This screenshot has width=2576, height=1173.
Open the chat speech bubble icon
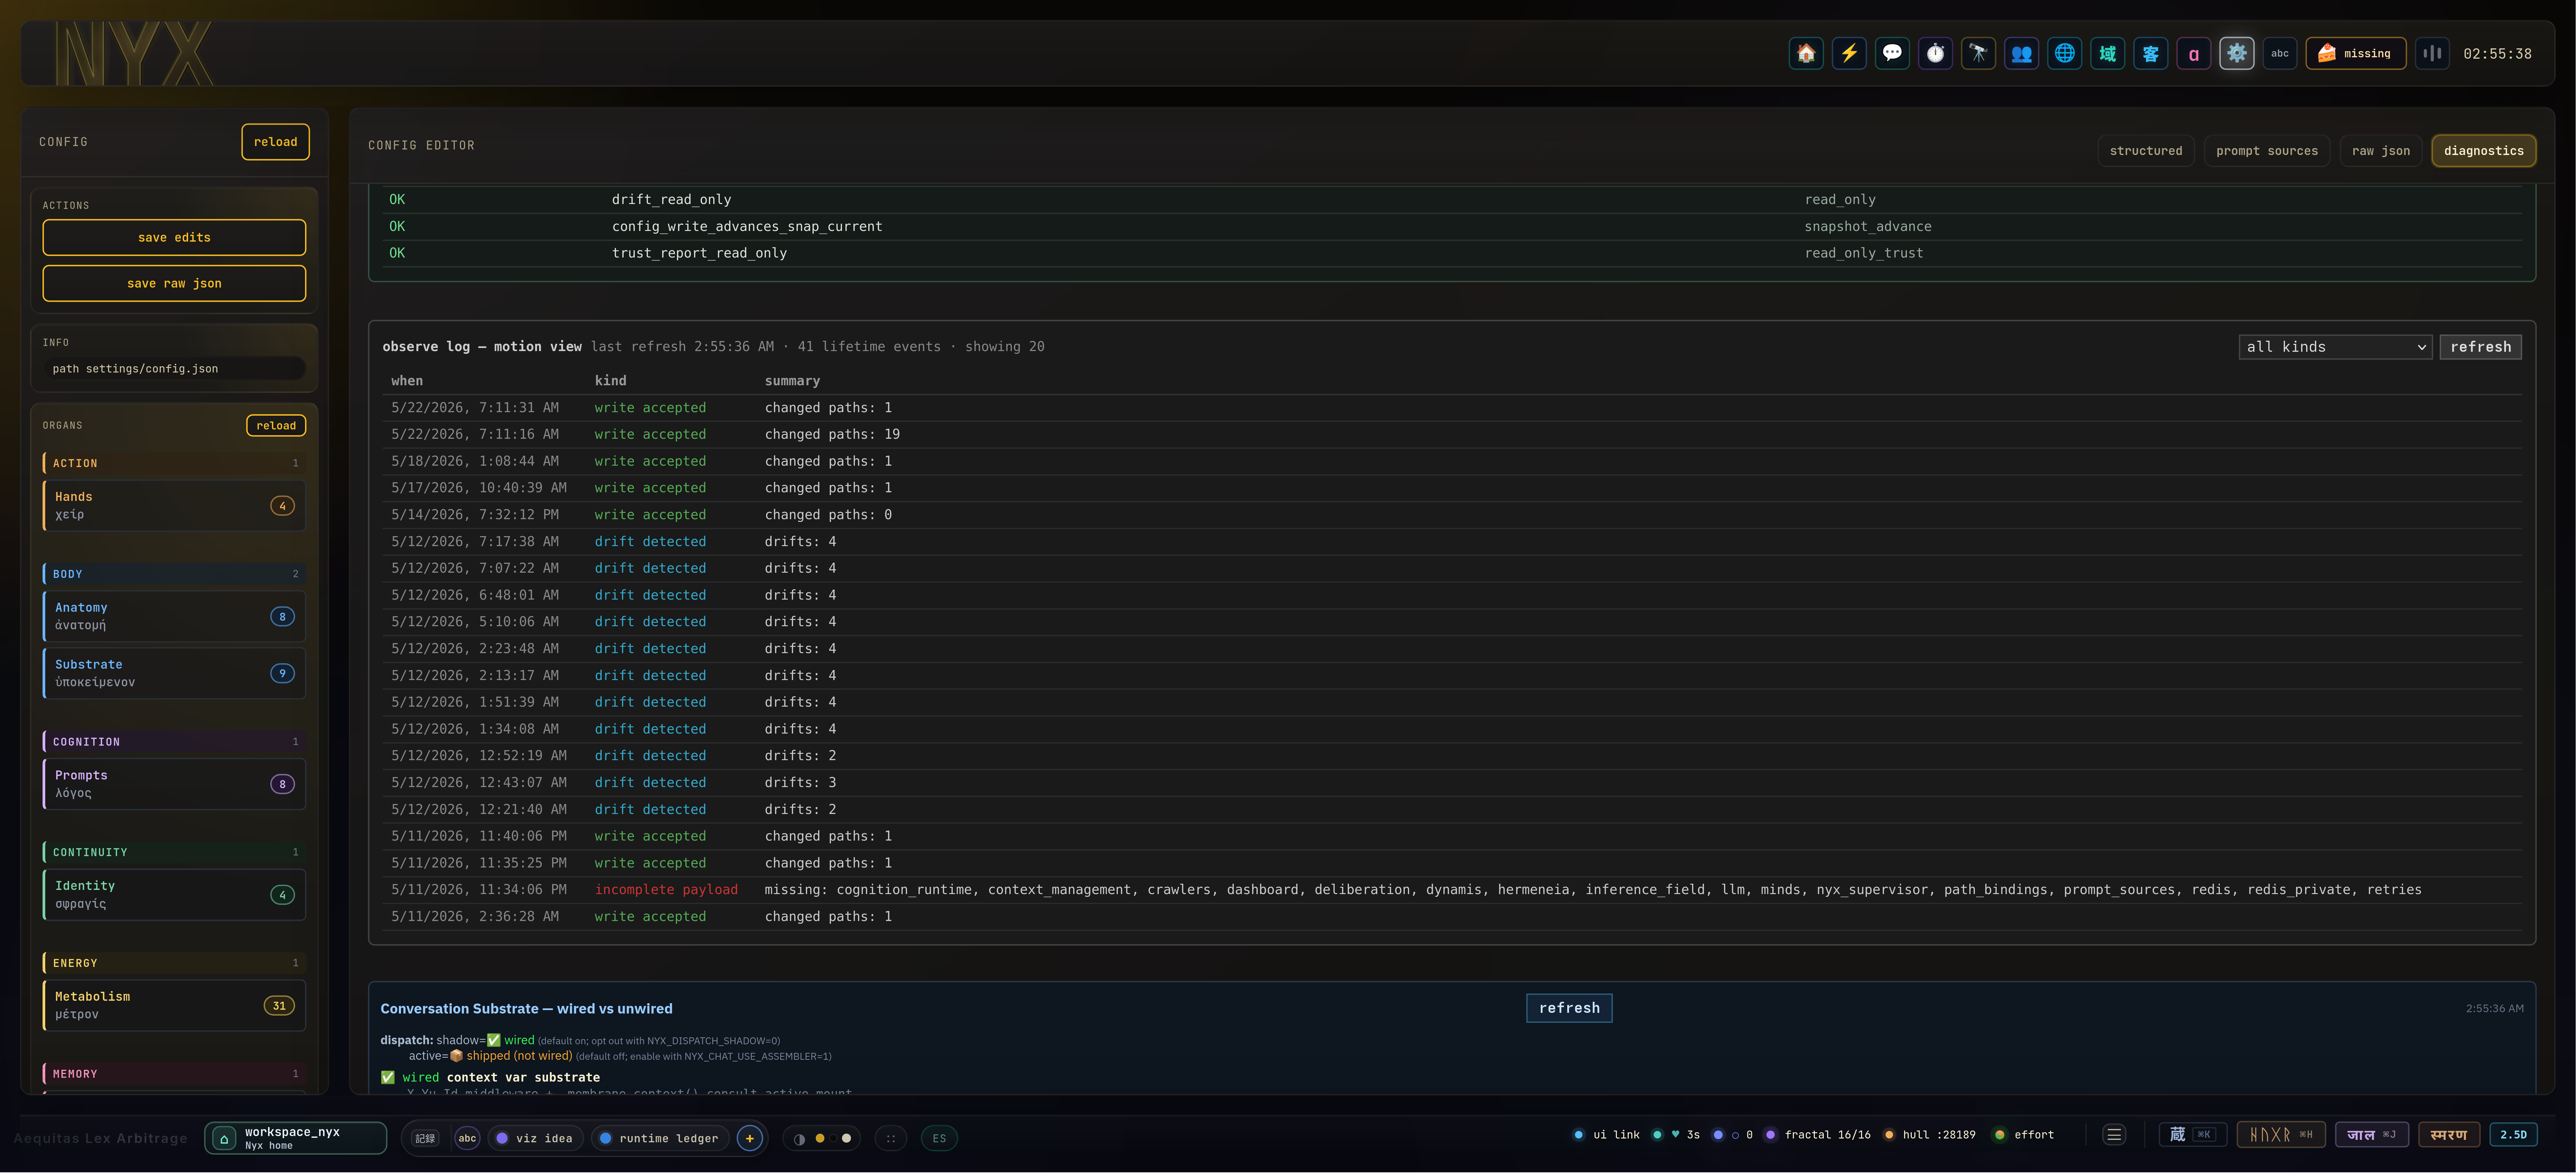tap(1892, 54)
